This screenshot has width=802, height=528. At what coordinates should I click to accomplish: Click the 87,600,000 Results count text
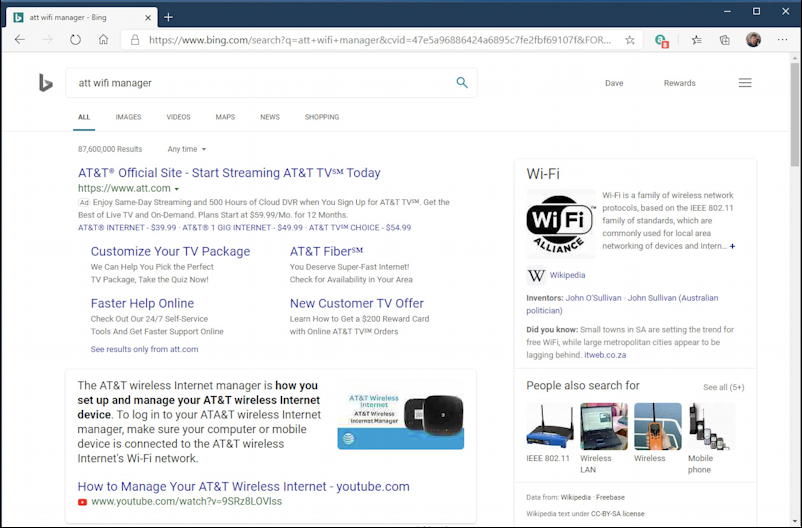(x=110, y=149)
